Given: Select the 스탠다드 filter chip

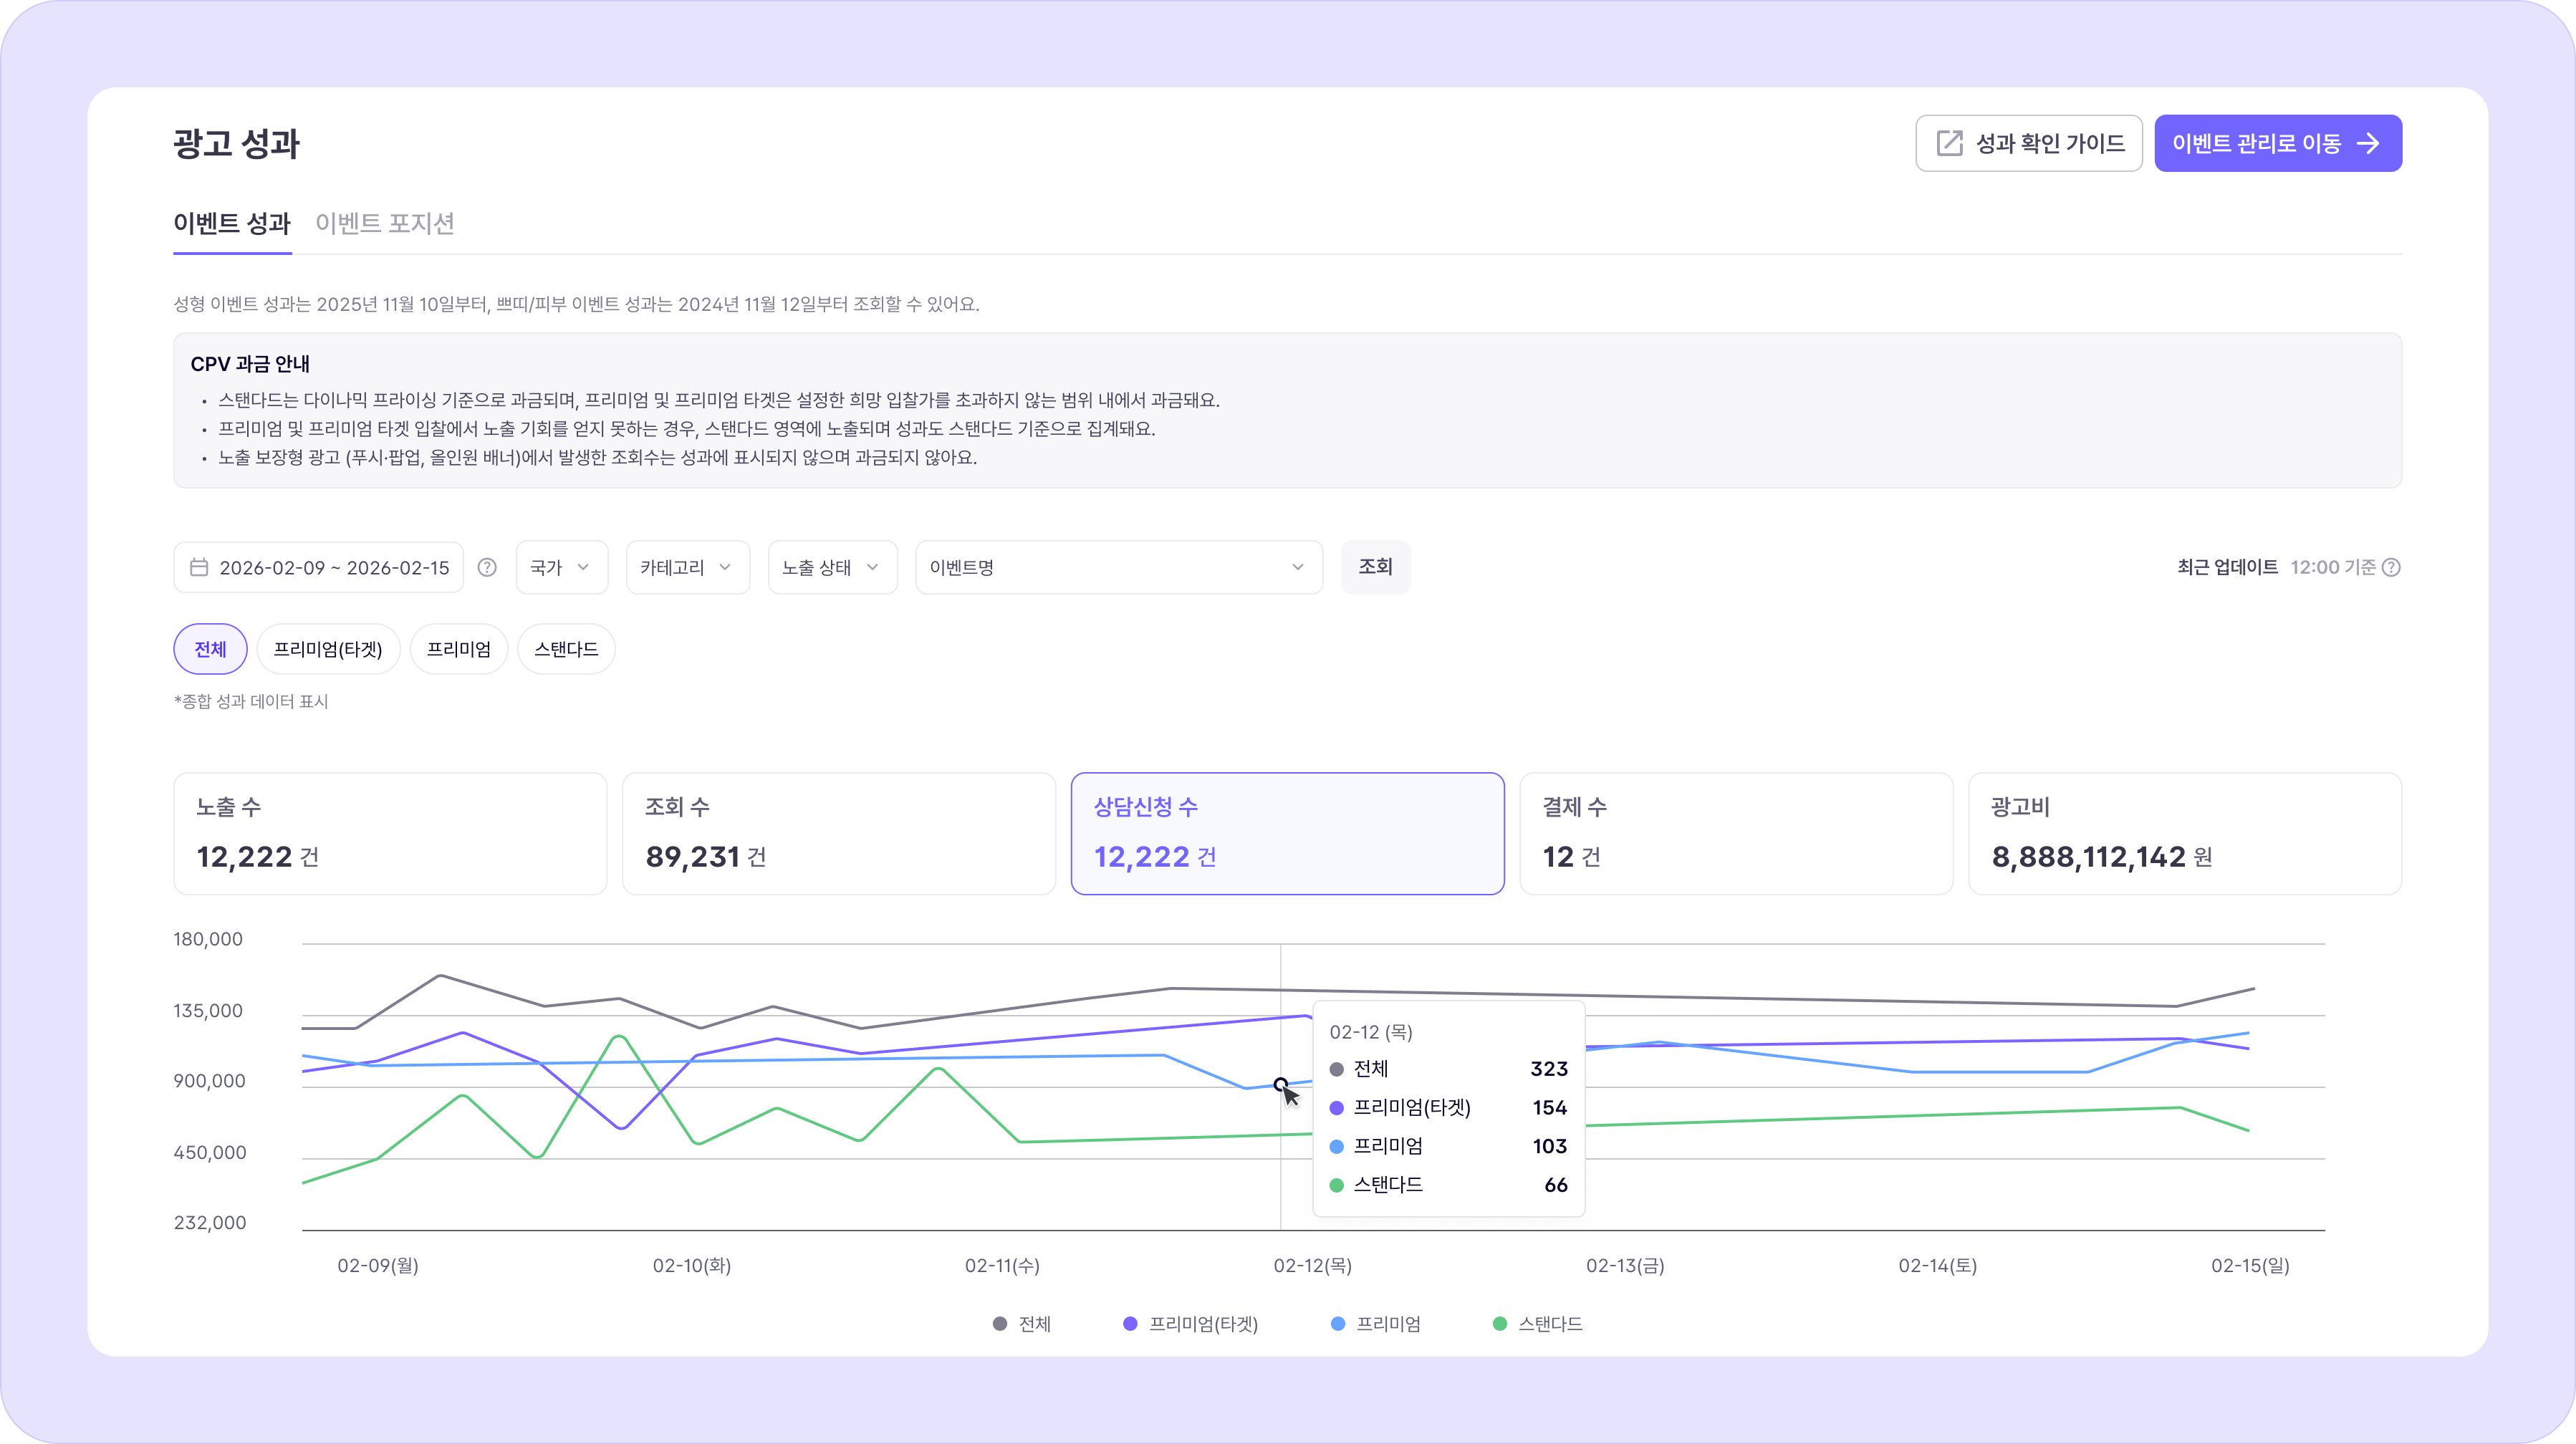Looking at the screenshot, I should click(x=566, y=649).
